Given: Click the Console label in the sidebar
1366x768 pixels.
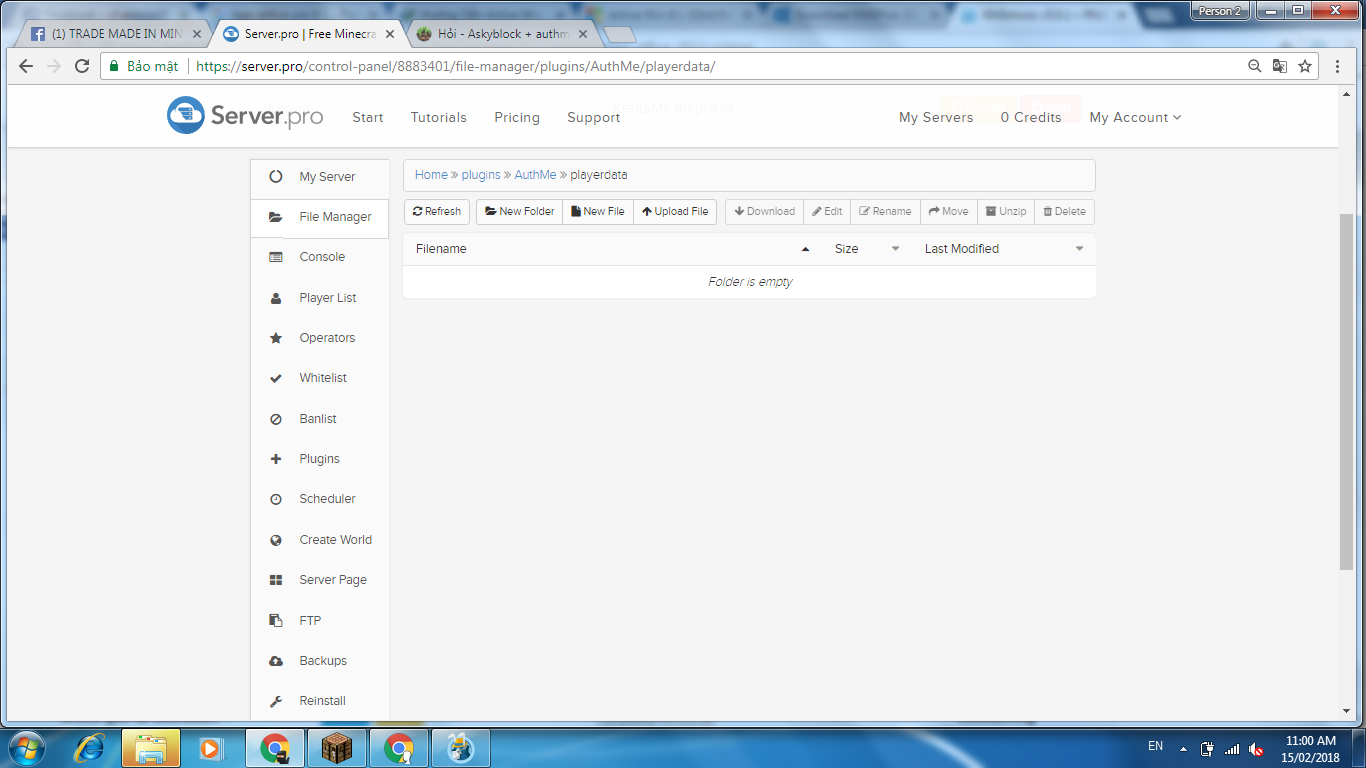Looking at the screenshot, I should pos(322,257).
